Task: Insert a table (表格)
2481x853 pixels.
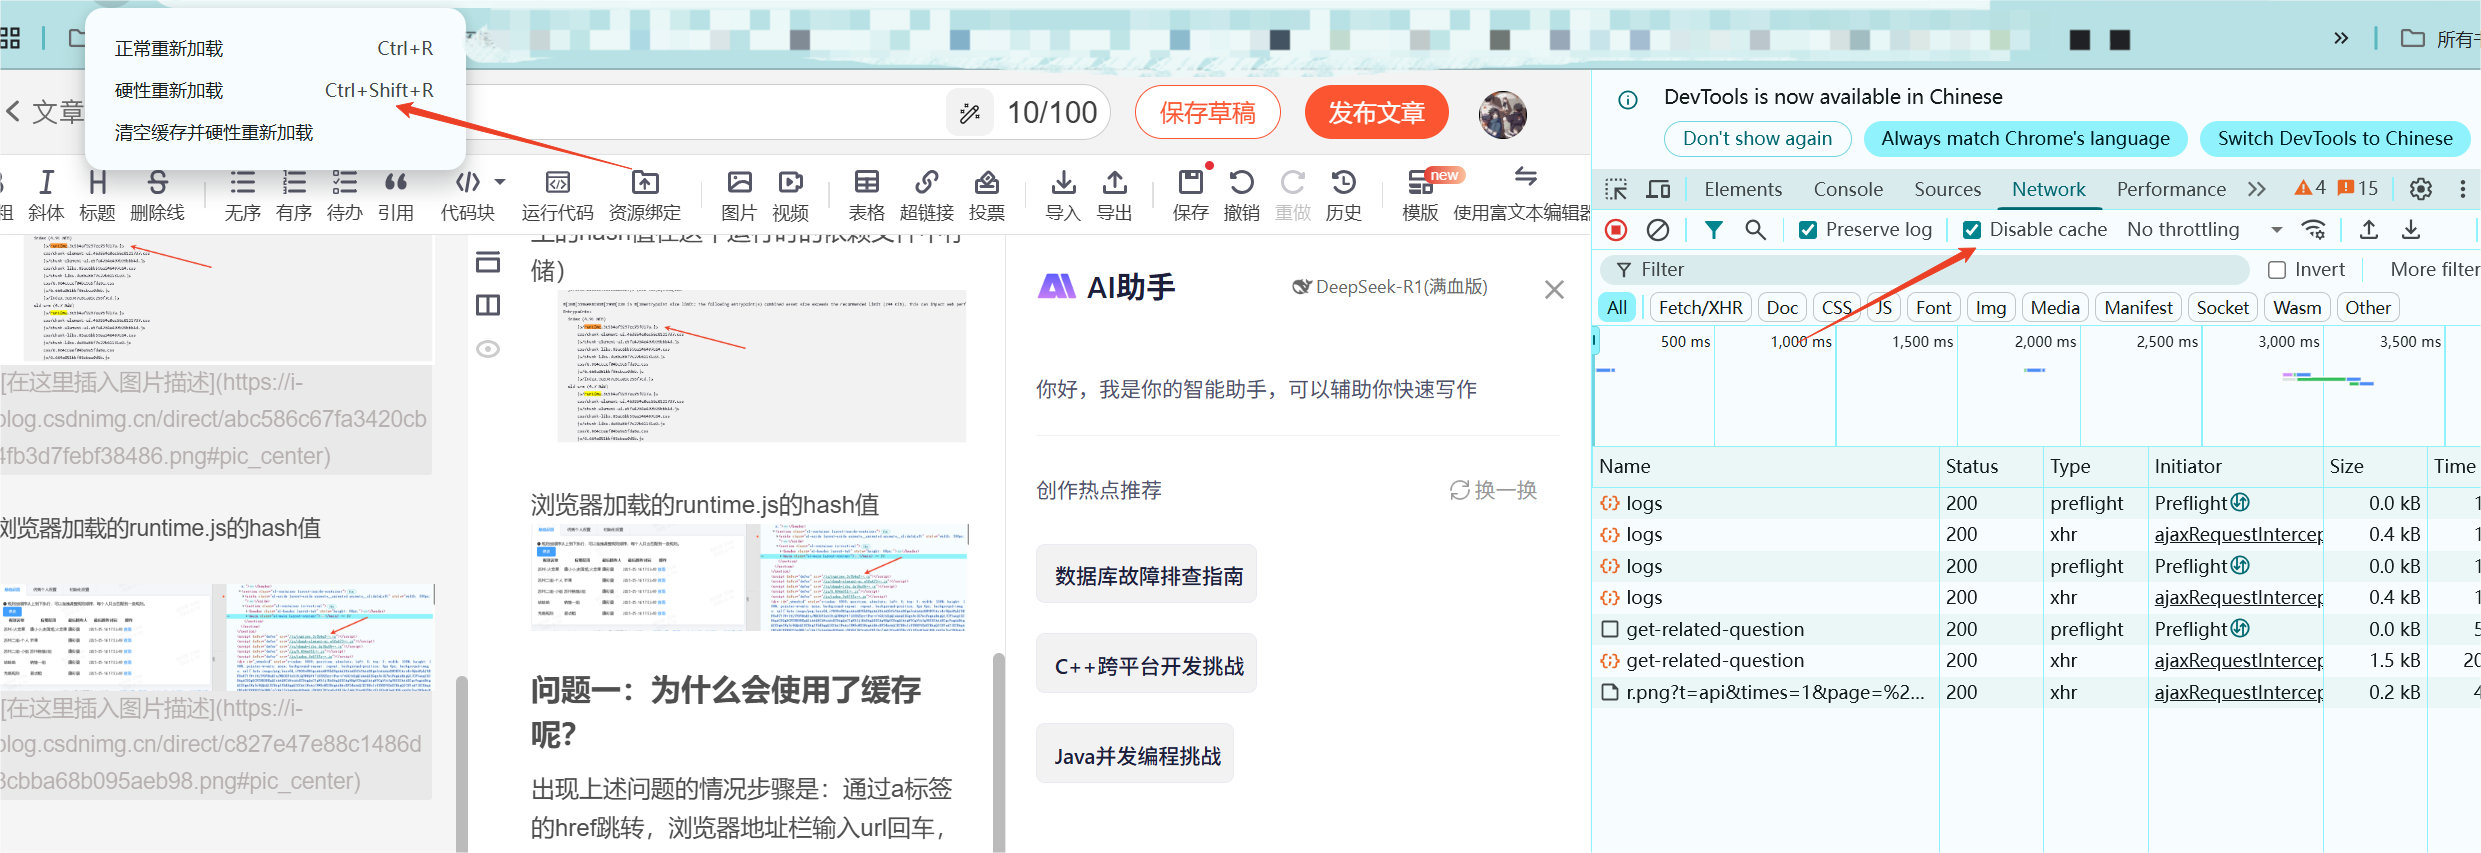Action: pyautogui.click(x=866, y=195)
